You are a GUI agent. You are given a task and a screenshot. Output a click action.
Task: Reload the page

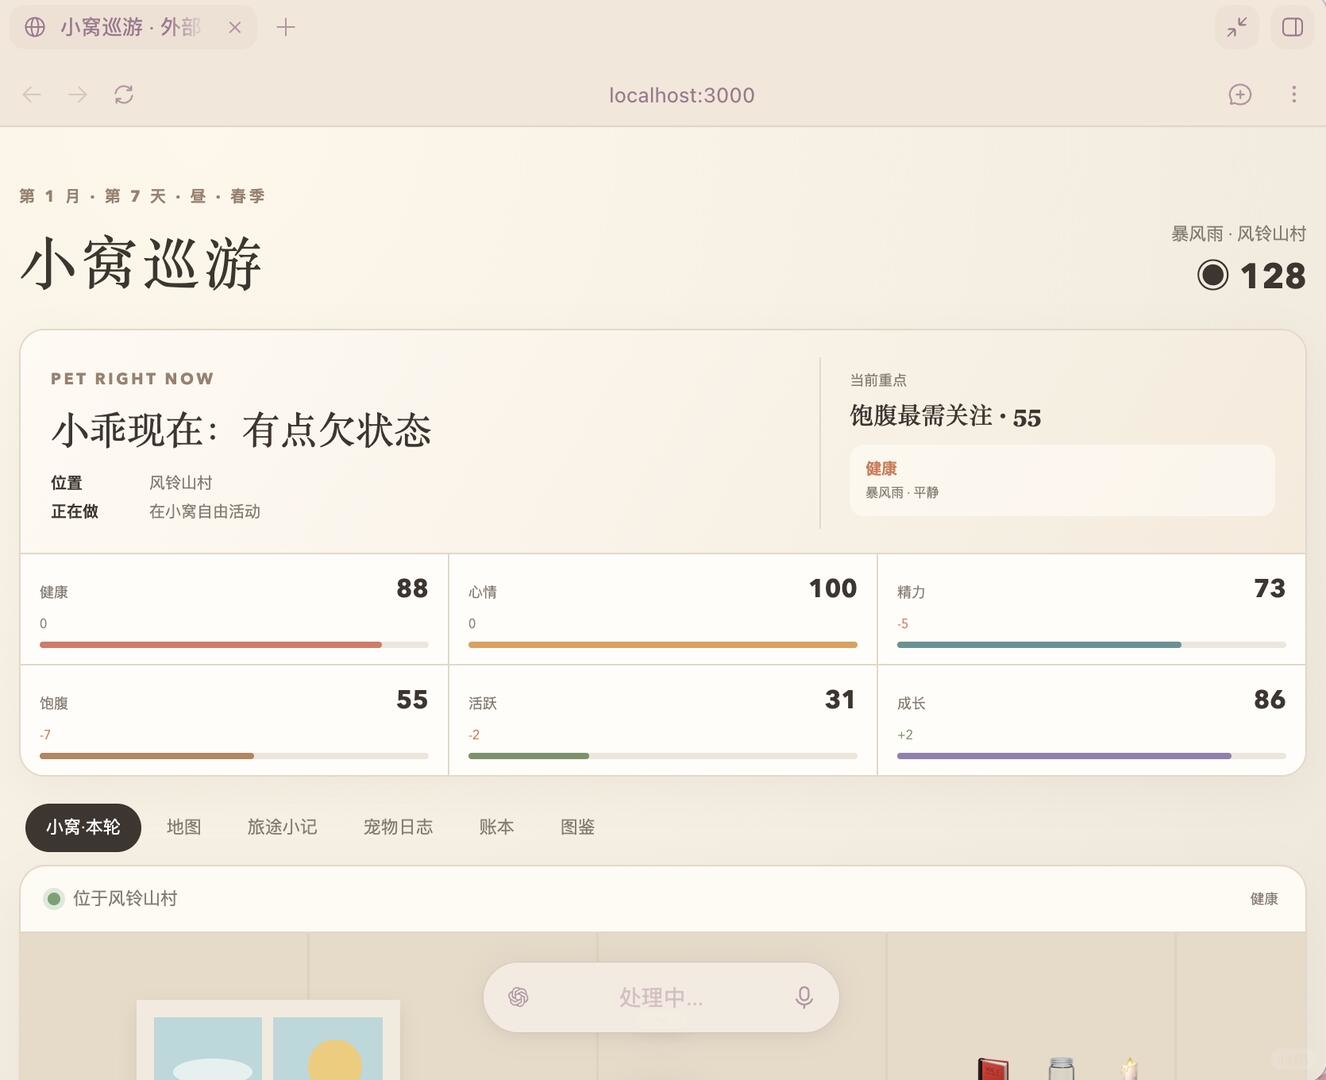(x=124, y=95)
